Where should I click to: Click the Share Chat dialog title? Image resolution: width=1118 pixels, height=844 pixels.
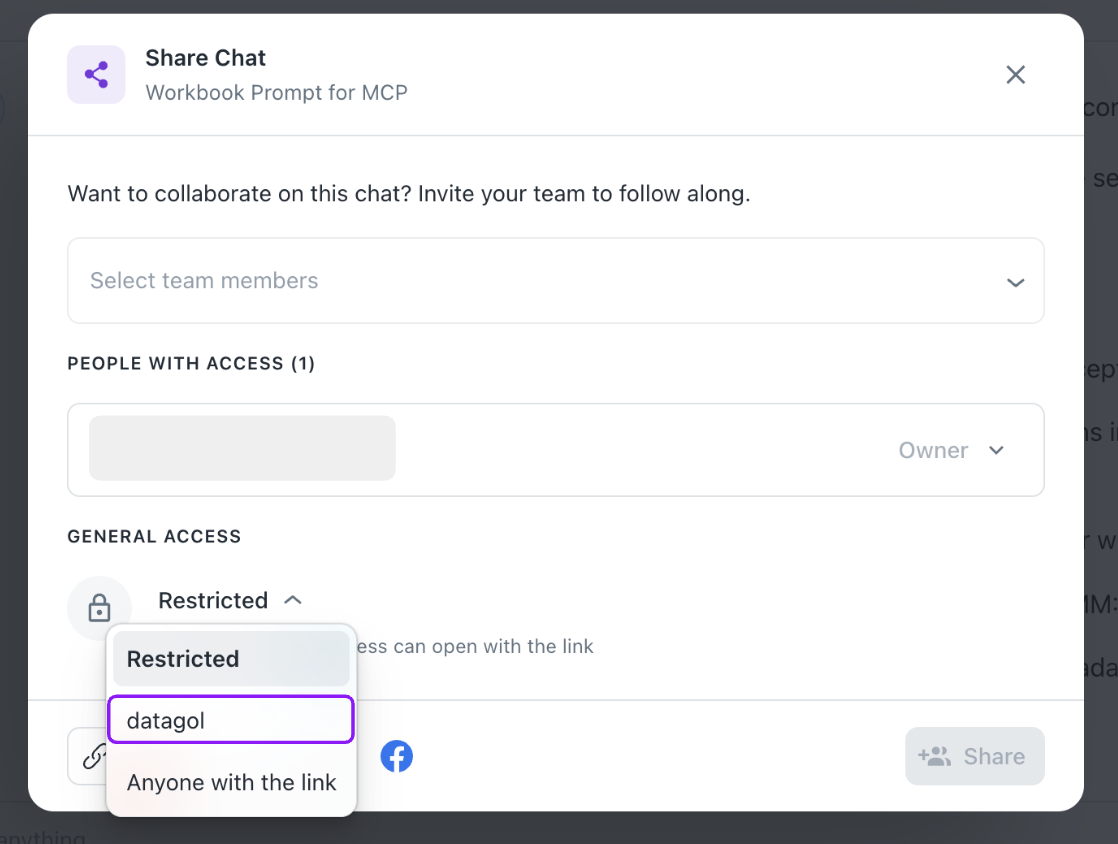(206, 58)
